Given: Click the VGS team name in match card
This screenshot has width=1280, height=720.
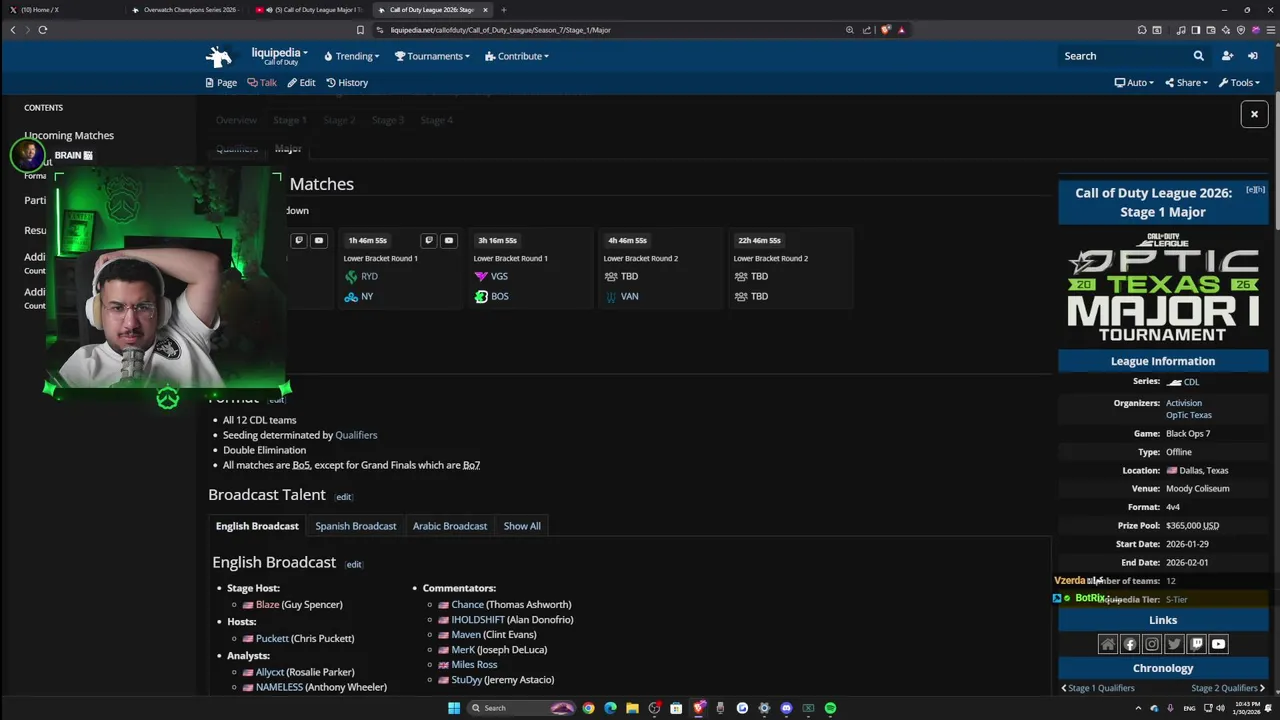Looking at the screenshot, I should click(499, 277).
